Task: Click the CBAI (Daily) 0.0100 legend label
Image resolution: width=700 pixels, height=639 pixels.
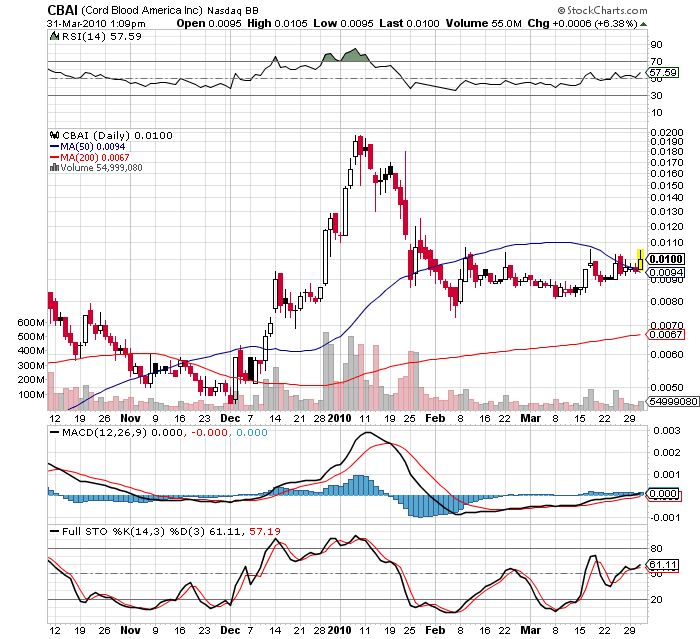Action: pos(117,135)
